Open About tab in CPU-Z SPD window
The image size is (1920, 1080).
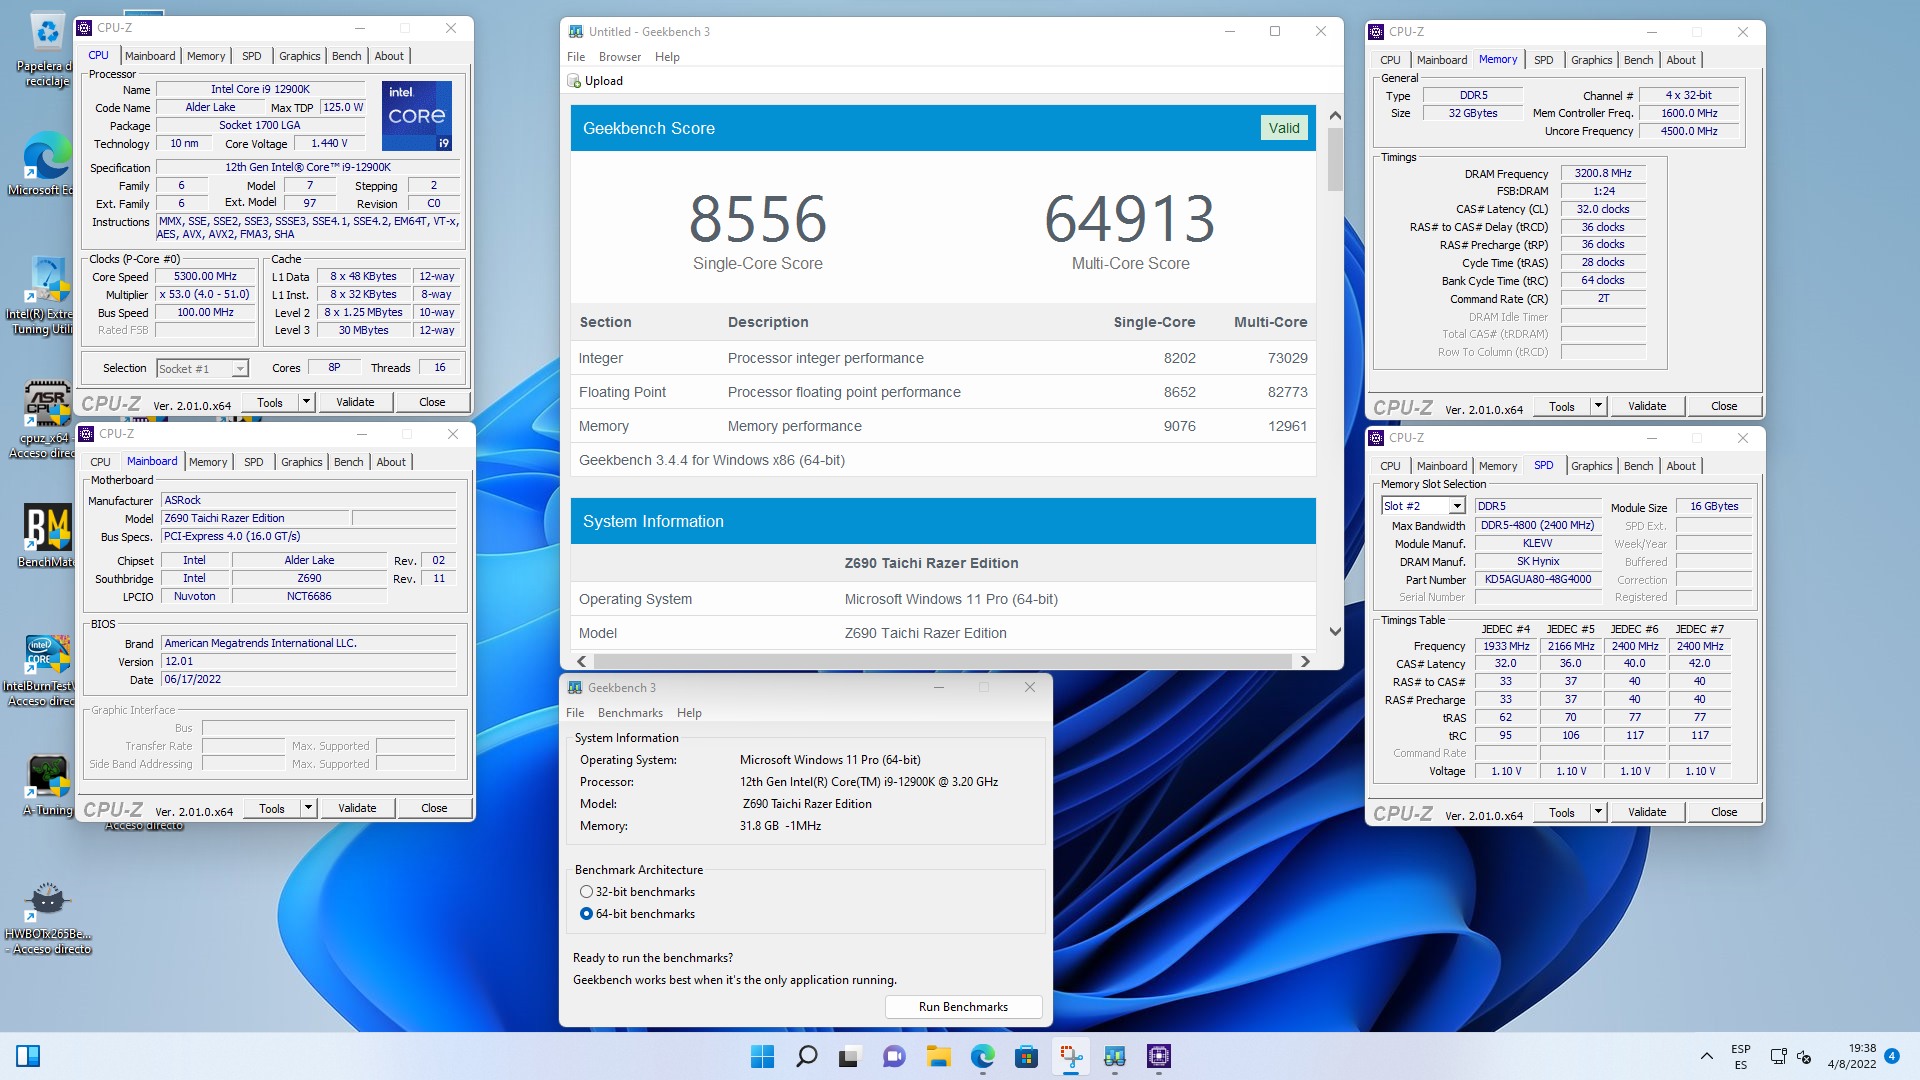1681,466
